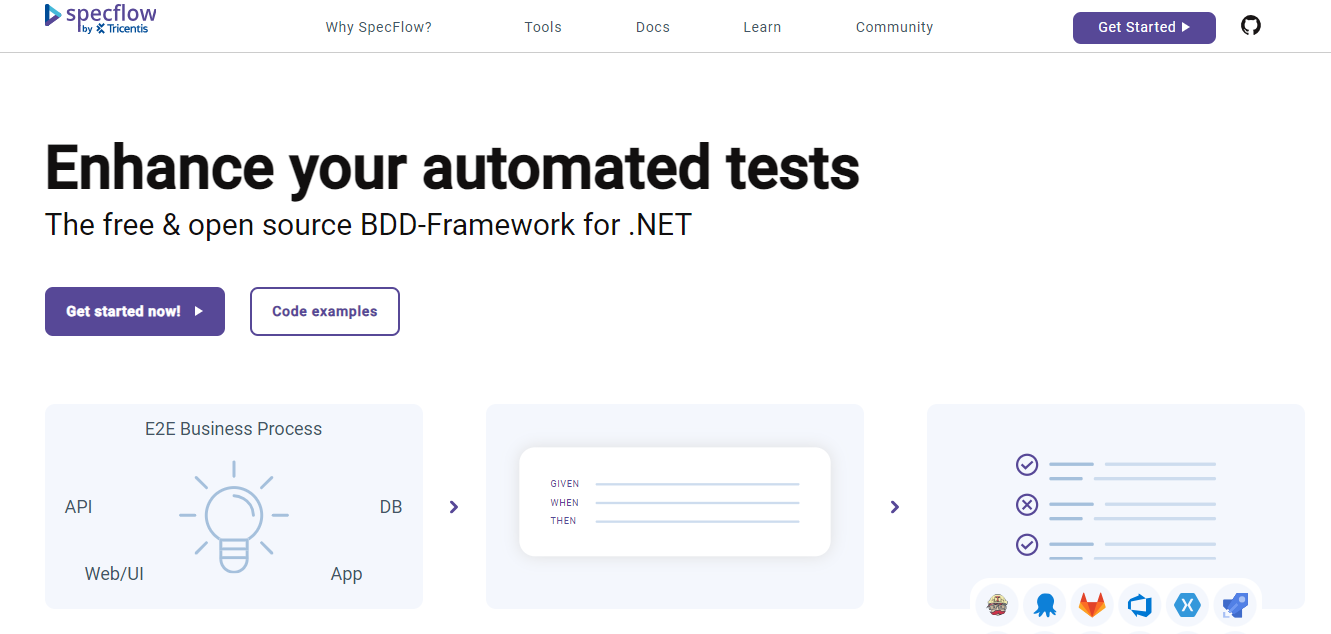Click the Xamarin hexagon X icon
The width and height of the screenshot is (1331, 634).
pos(1188,605)
